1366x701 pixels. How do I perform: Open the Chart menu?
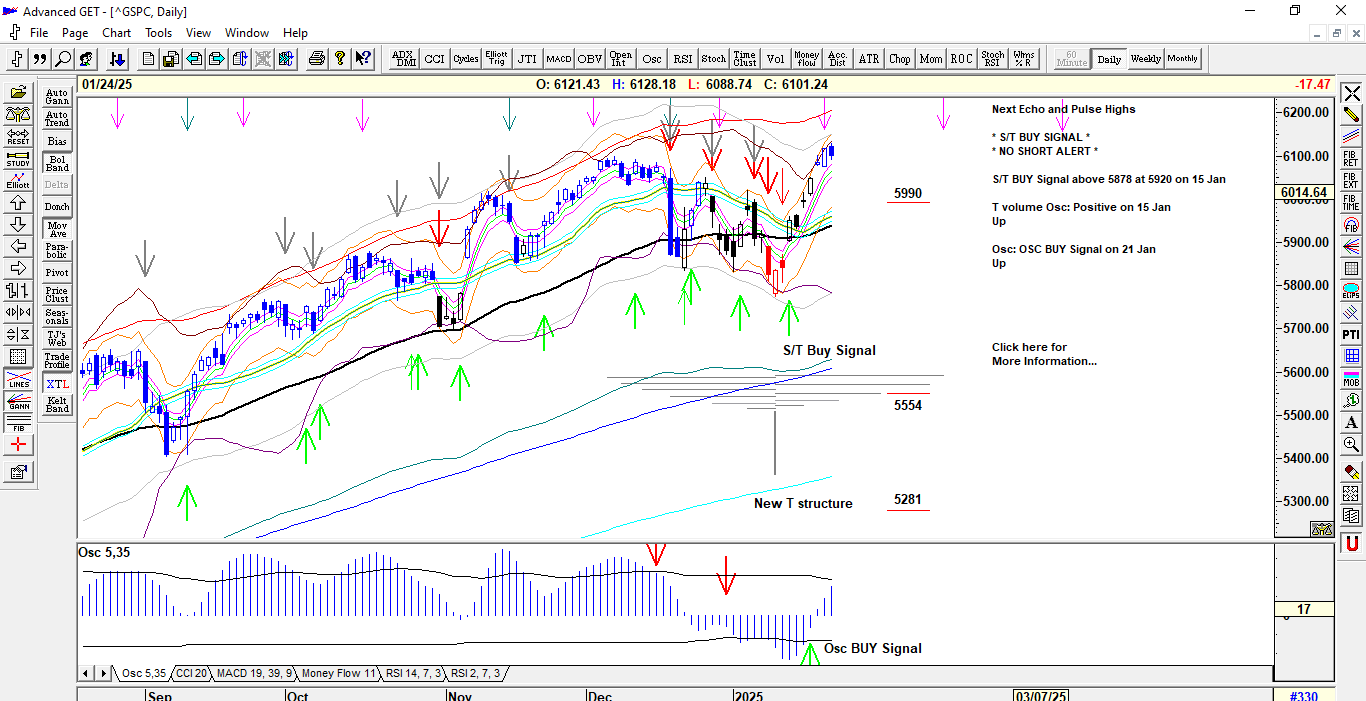pos(117,33)
